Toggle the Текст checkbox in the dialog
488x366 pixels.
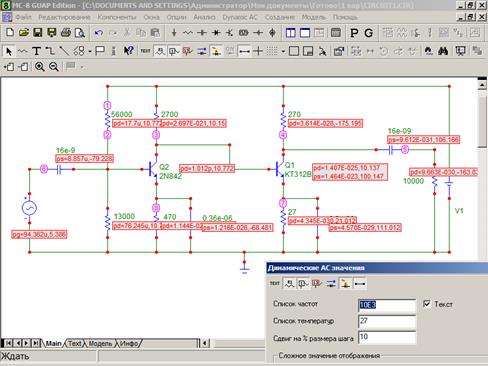coord(427,304)
